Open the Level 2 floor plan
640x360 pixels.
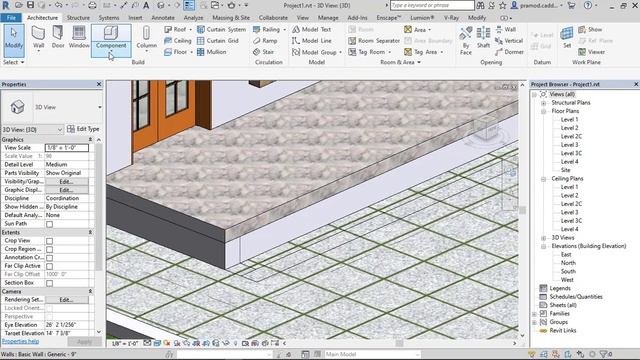point(569,128)
